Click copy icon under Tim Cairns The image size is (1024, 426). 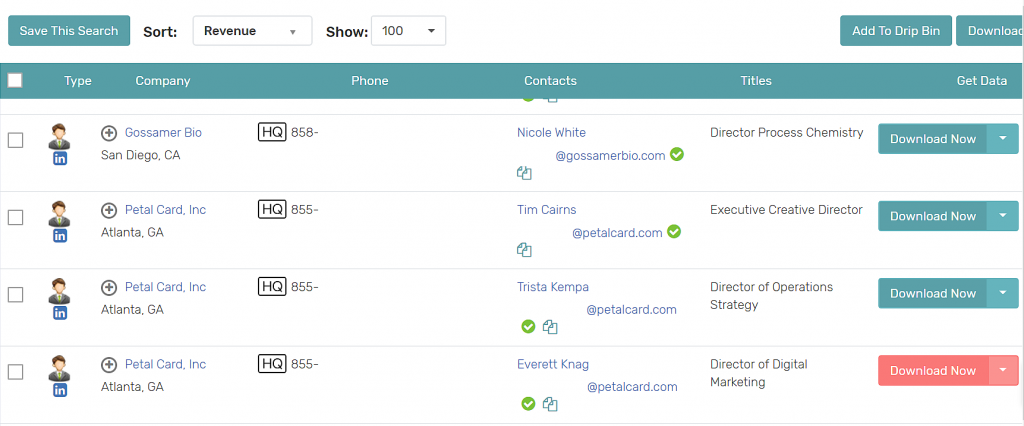tap(523, 250)
